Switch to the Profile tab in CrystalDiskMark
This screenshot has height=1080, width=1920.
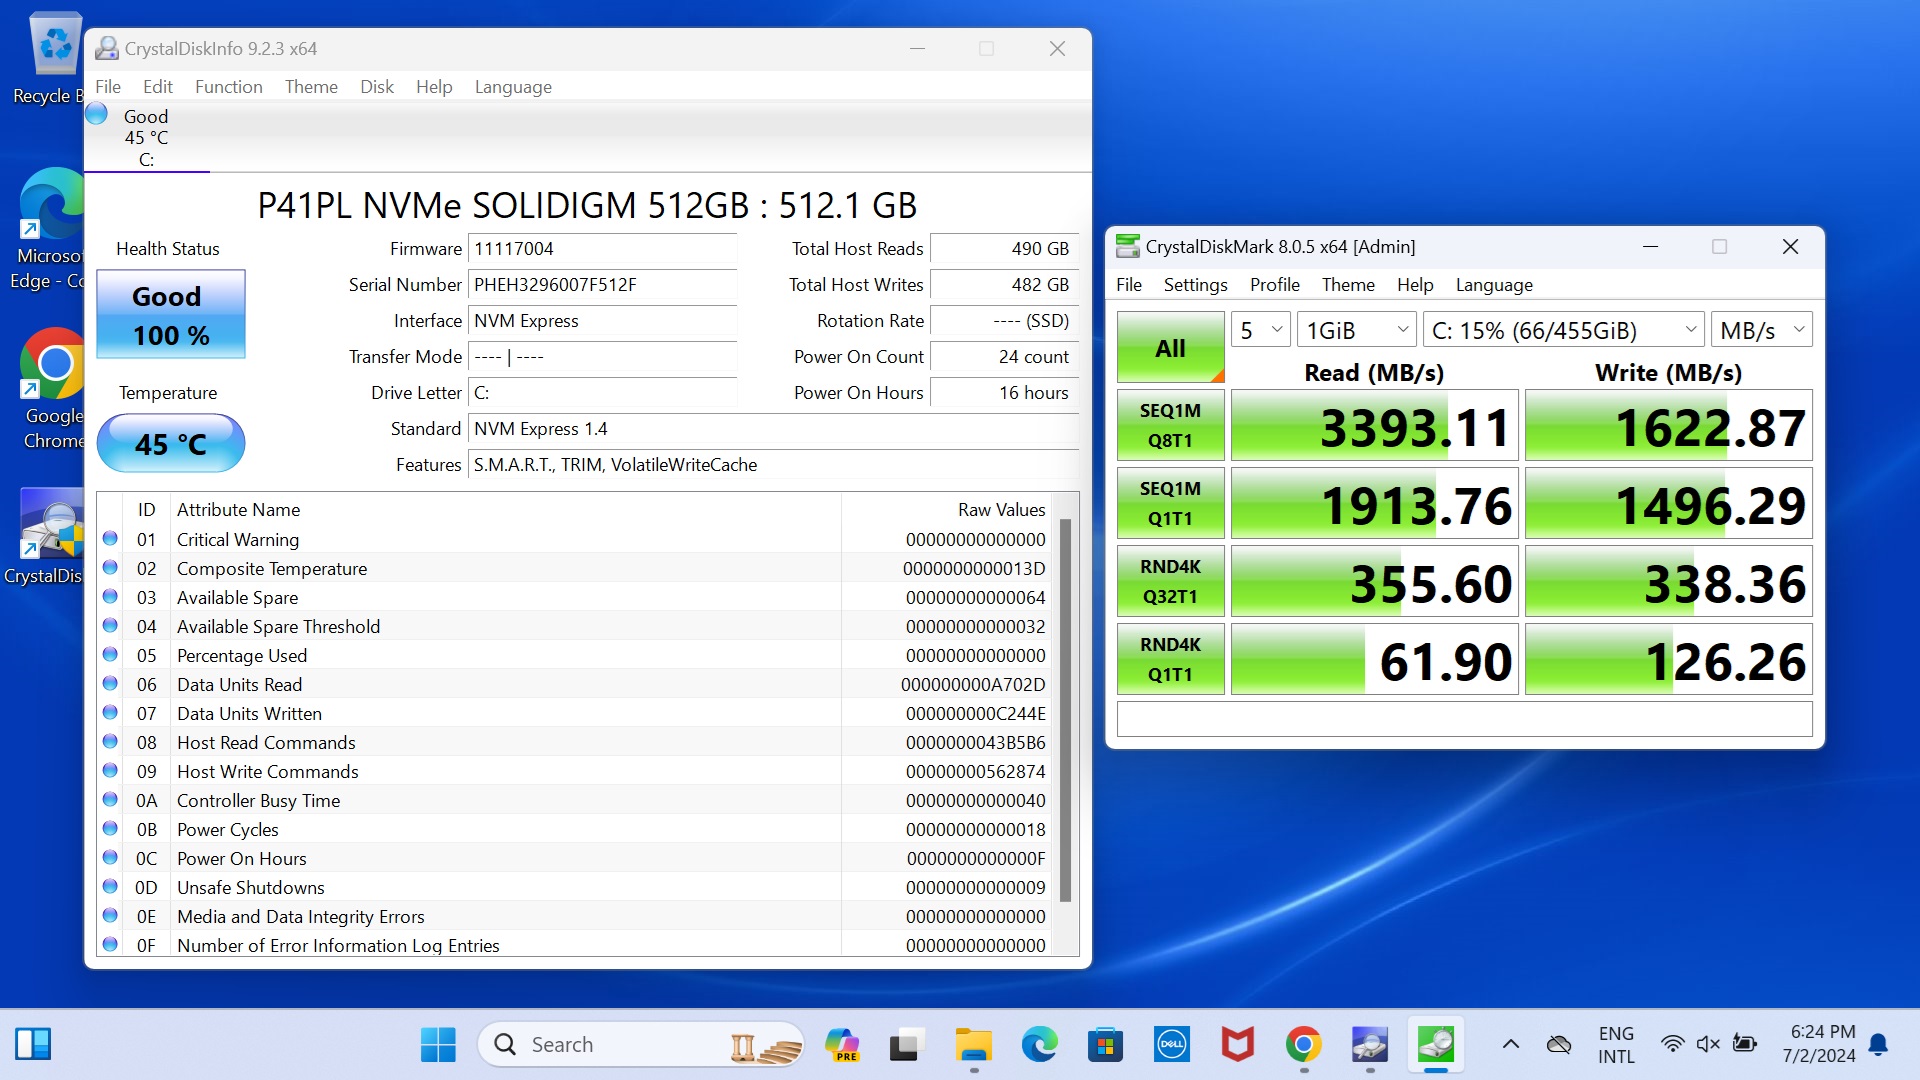point(1274,284)
